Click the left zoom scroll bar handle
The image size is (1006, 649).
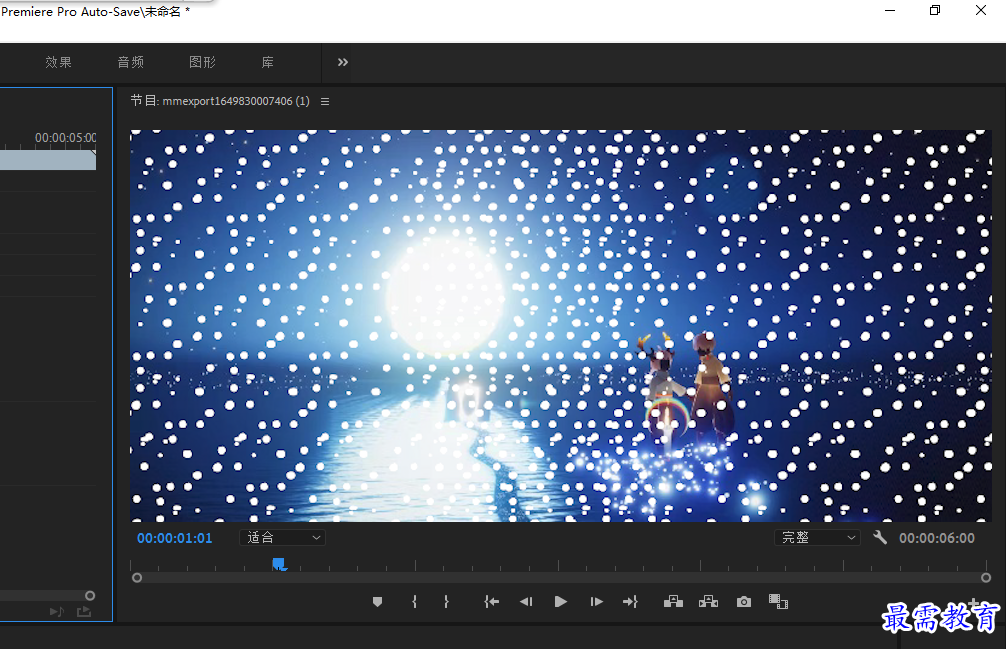pyautogui.click(x=137, y=578)
